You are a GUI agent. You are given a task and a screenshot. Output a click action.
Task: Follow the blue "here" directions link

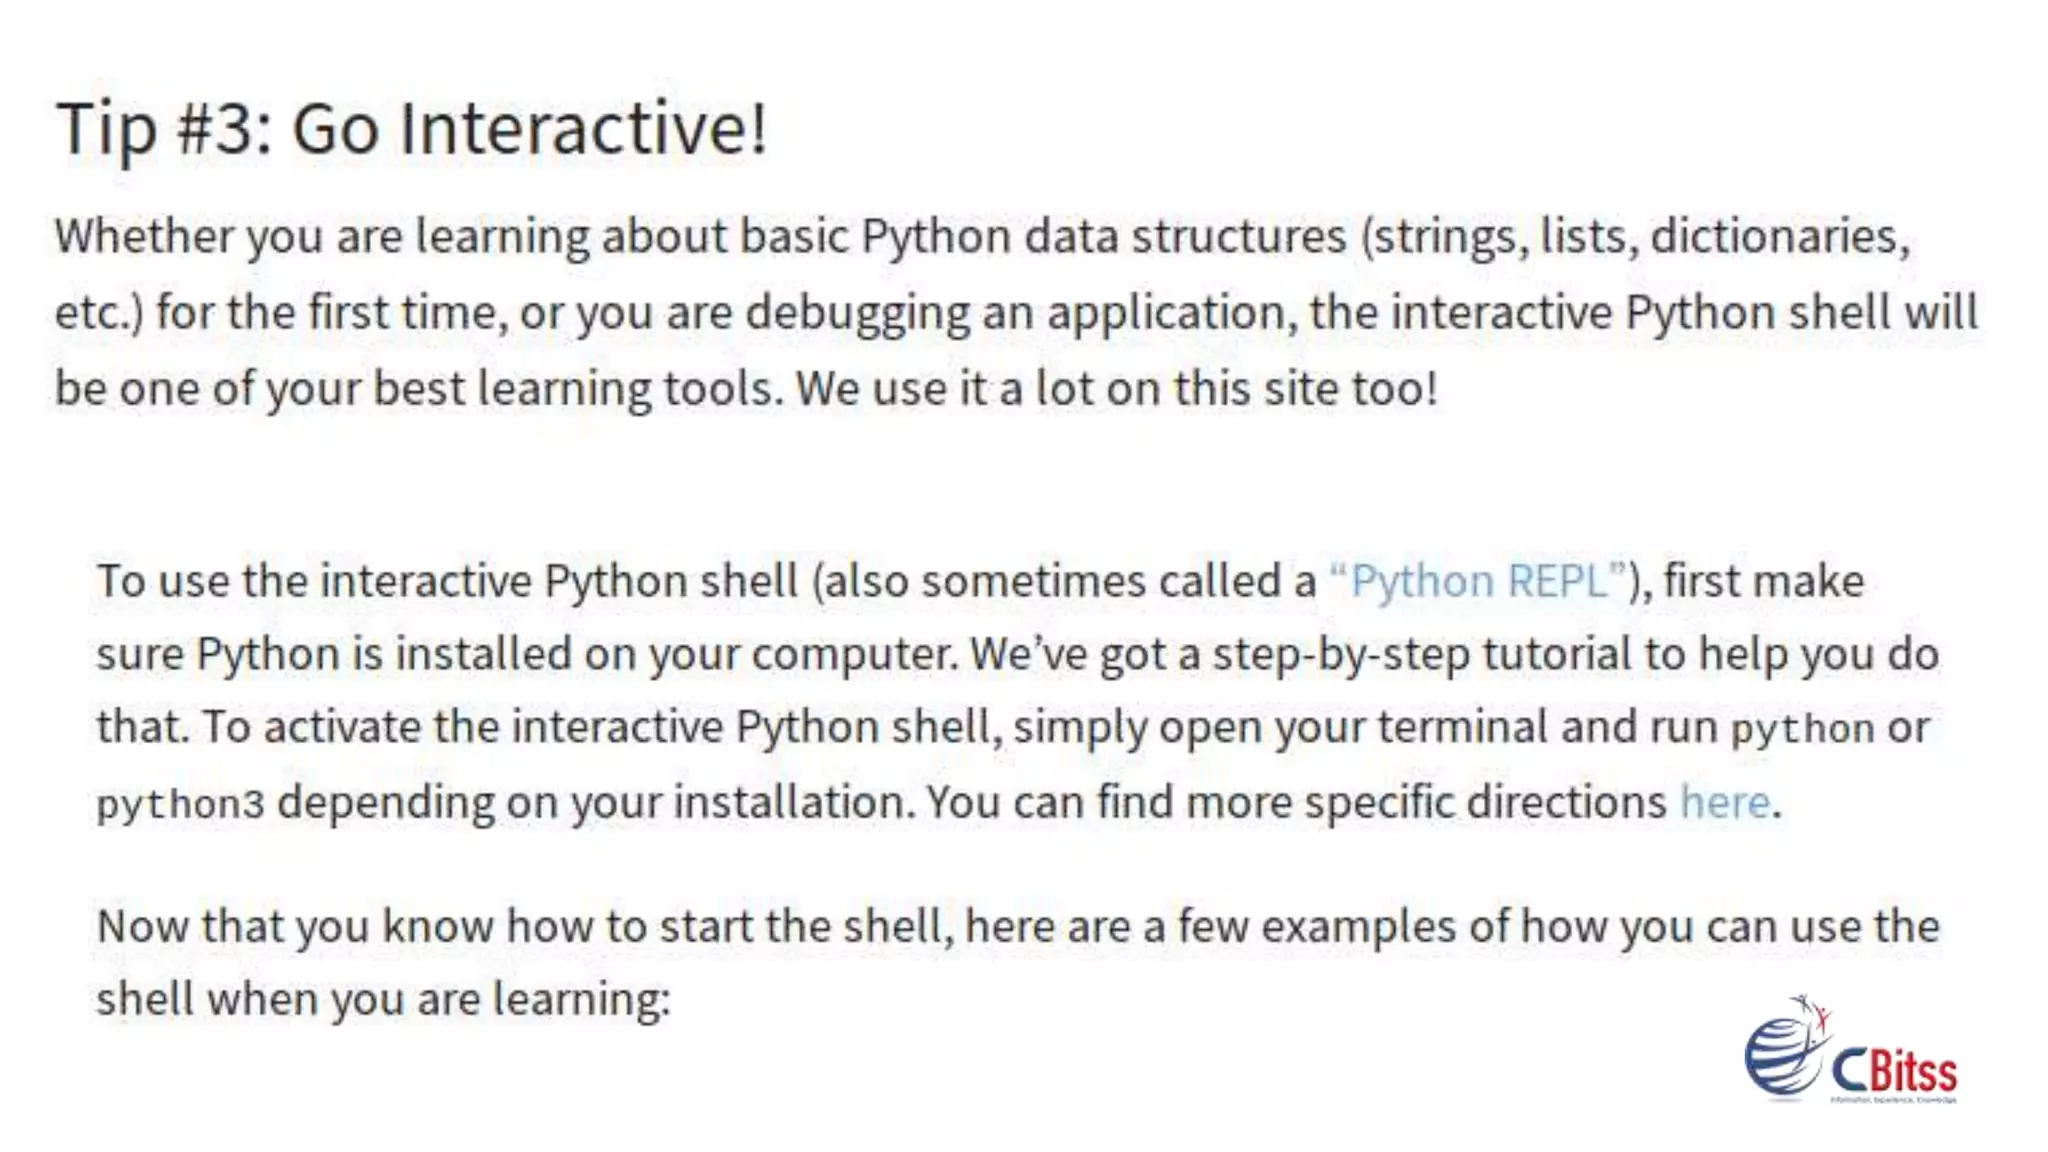tap(1725, 801)
